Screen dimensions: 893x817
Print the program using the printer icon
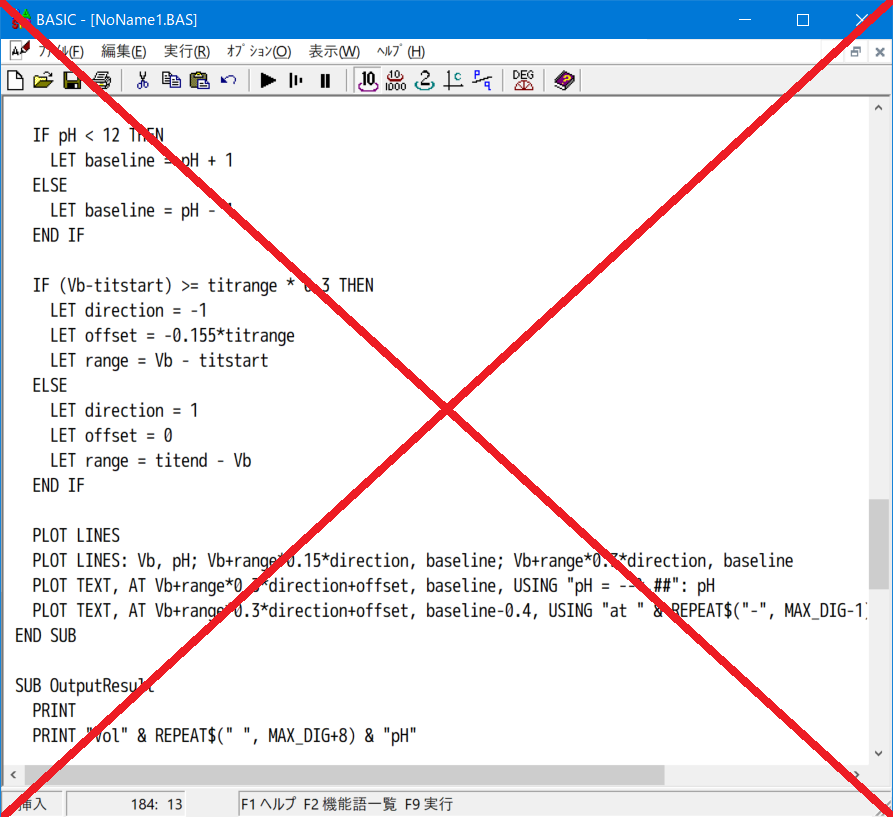(x=101, y=81)
